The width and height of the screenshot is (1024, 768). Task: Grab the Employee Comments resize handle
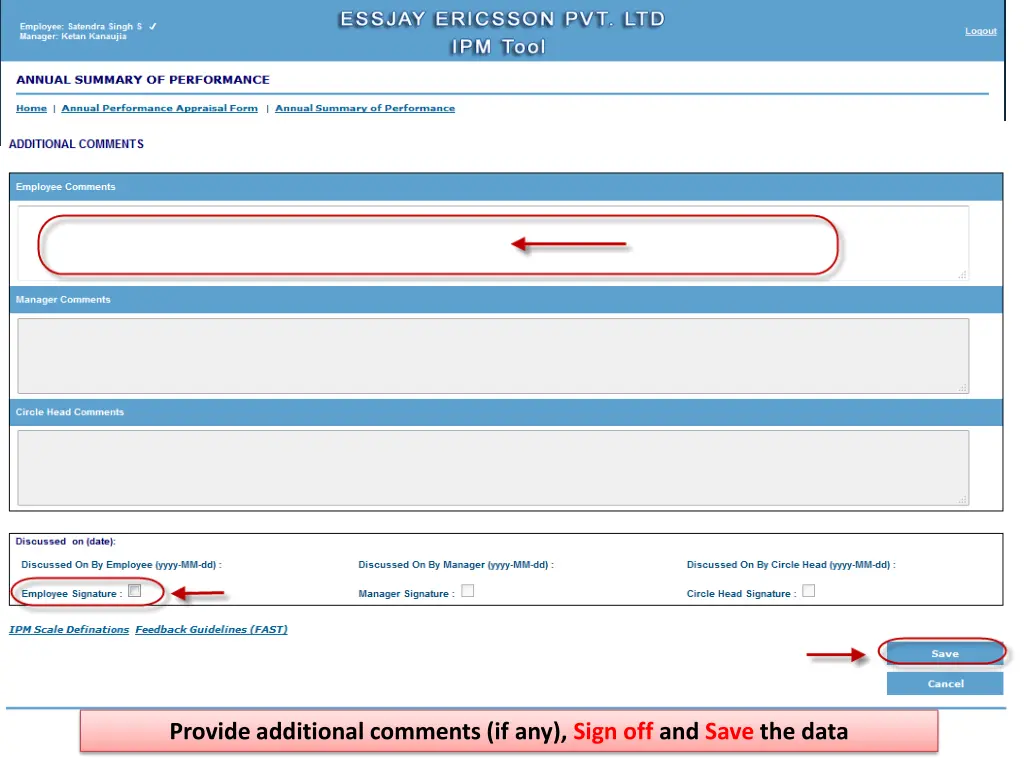point(962,275)
